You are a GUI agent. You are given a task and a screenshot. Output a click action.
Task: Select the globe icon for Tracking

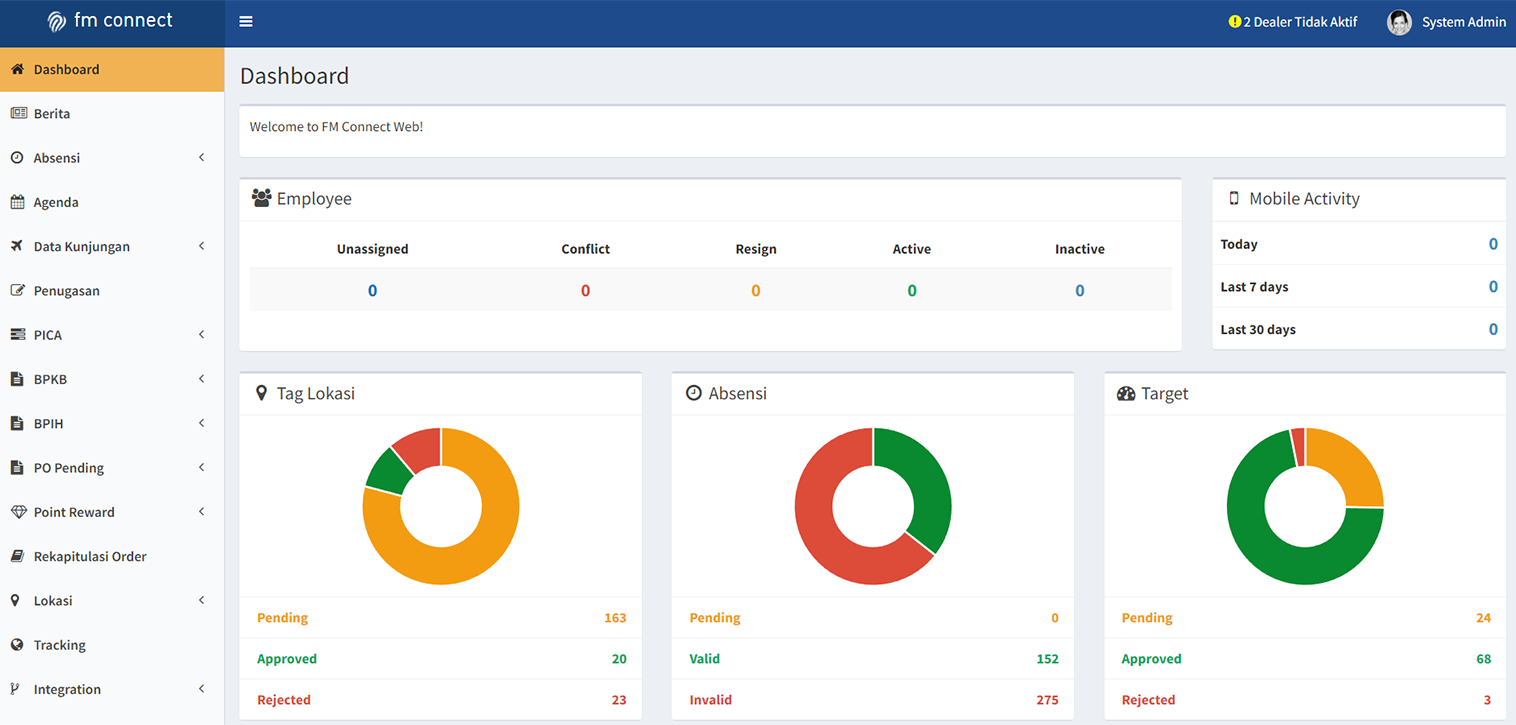click(17, 645)
